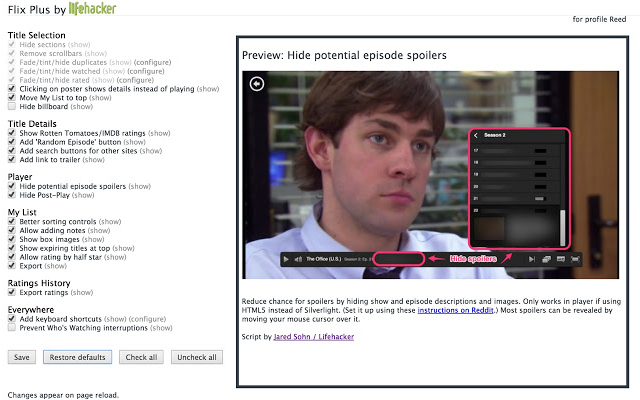The height and width of the screenshot is (400, 640).
Task: Uncheck 'Allow adding notes'
Action: (x=11, y=230)
